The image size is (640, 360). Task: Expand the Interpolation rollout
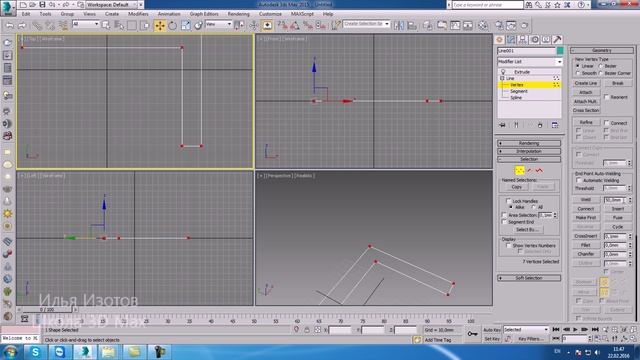529,151
